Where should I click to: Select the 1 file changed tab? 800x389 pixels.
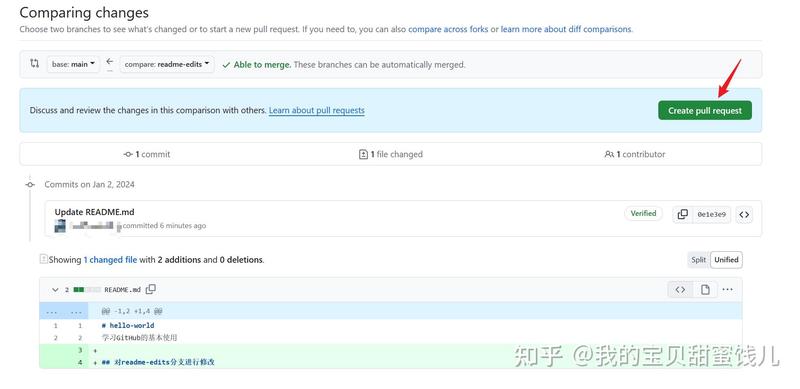pos(391,154)
